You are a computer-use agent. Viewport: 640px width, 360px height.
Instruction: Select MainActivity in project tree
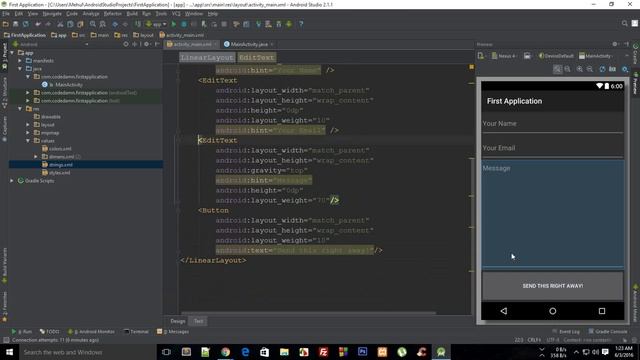69,85
